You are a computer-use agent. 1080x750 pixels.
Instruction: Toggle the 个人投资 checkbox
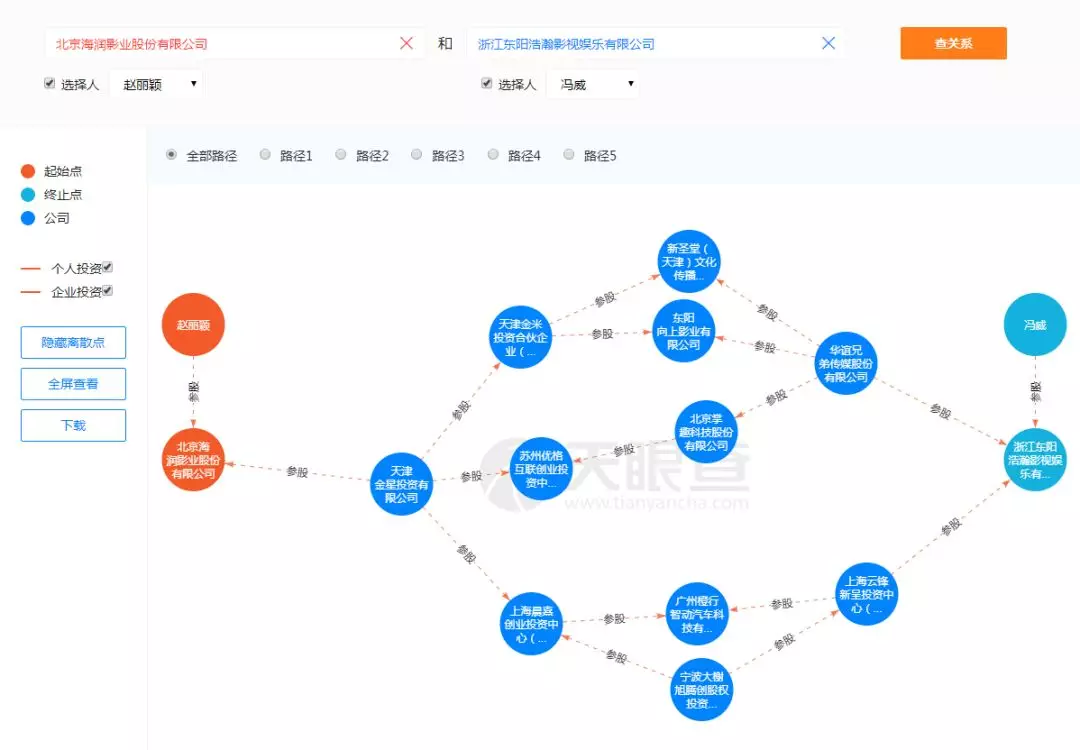pos(108,267)
